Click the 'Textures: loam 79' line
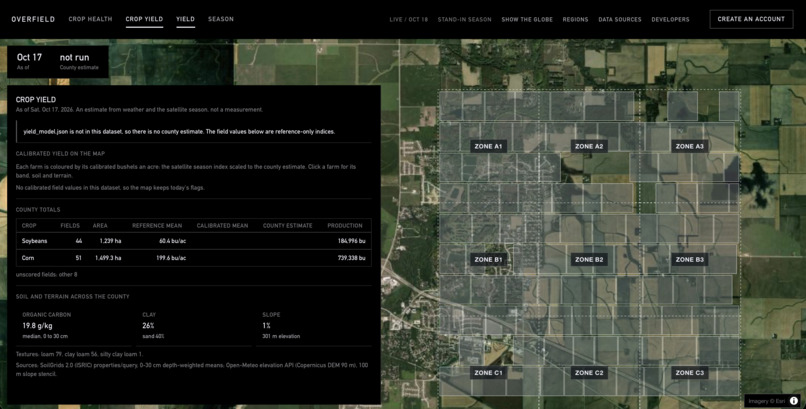806x409 pixels. [x=79, y=354]
